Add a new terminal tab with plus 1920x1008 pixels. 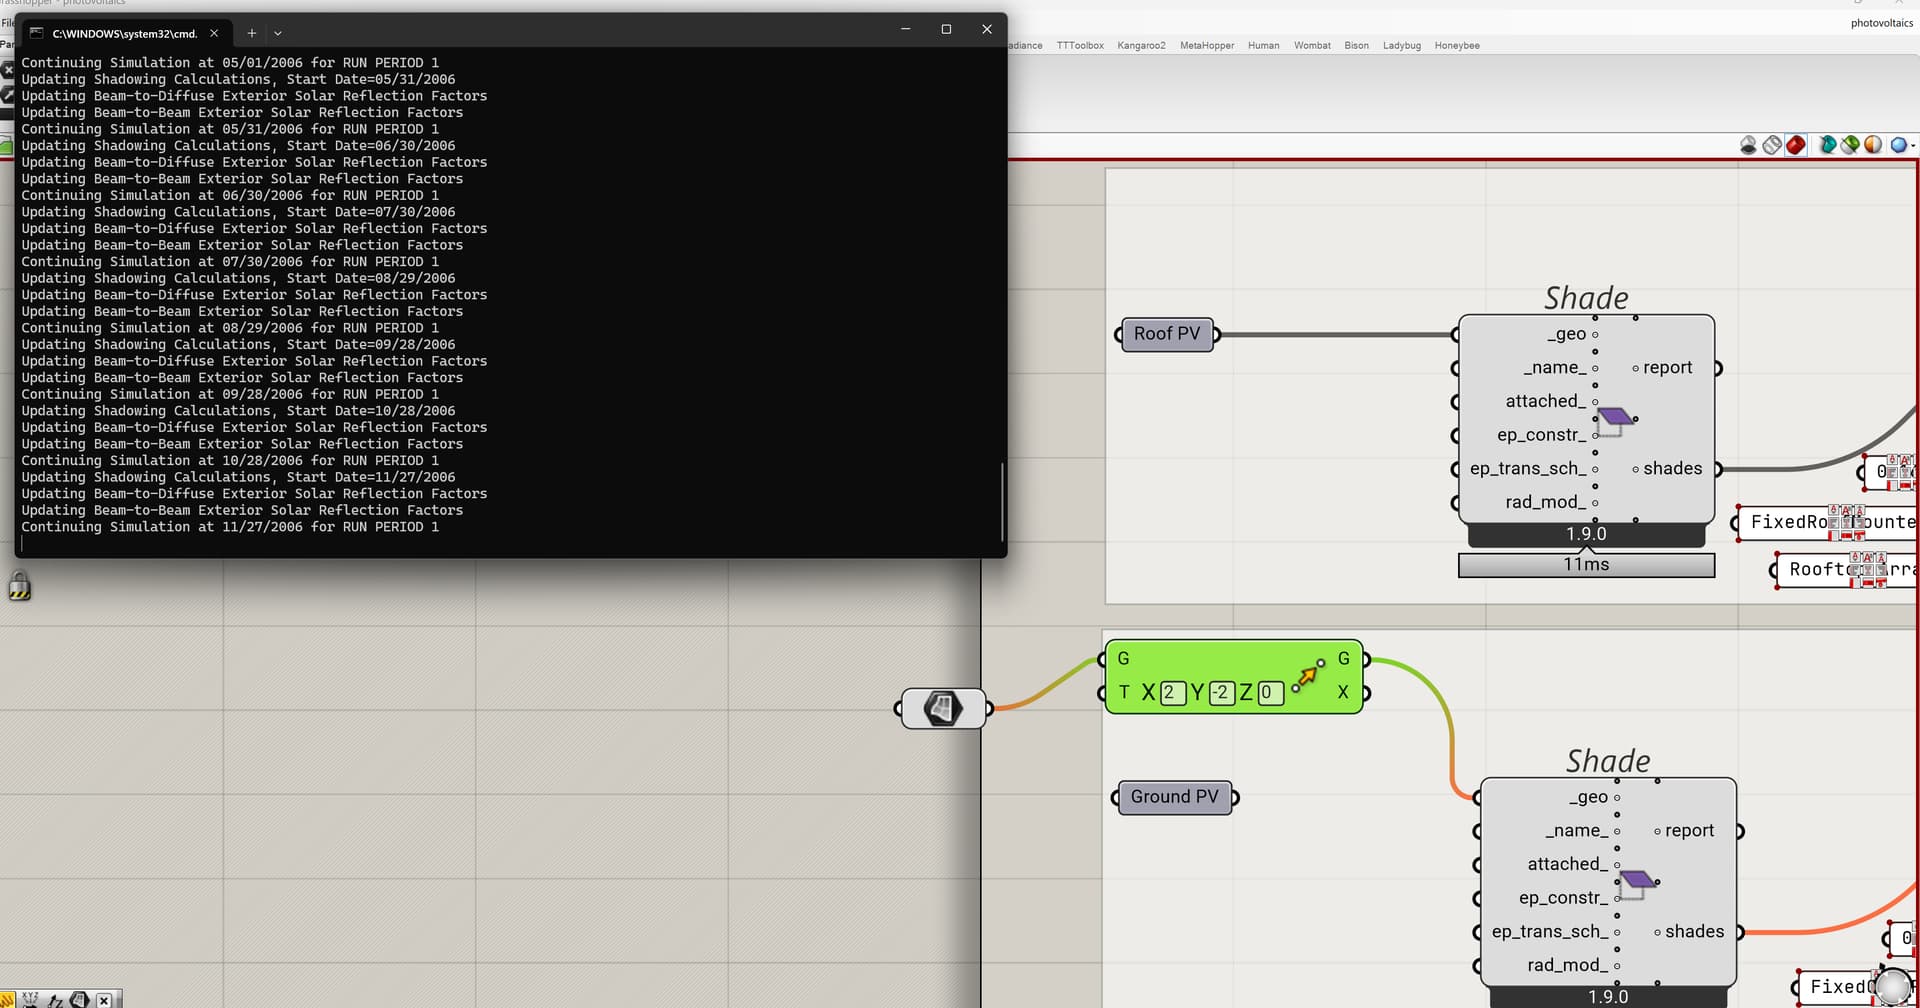click(252, 33)
